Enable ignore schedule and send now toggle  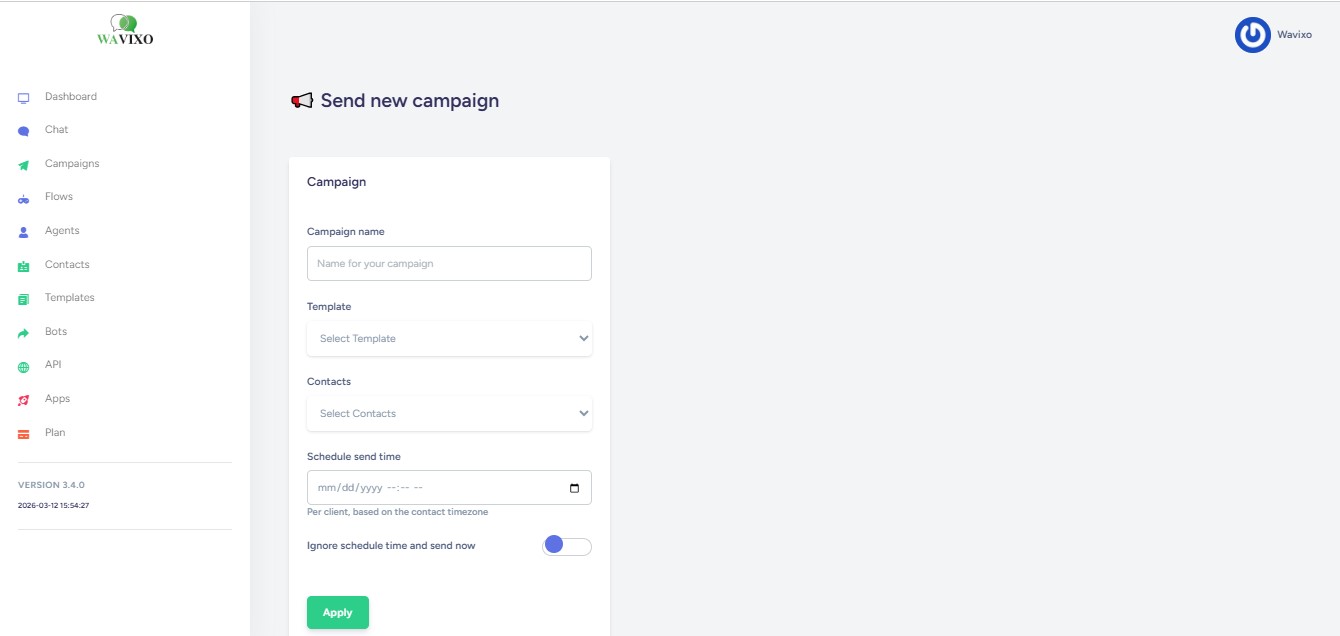tap(566, 546)
